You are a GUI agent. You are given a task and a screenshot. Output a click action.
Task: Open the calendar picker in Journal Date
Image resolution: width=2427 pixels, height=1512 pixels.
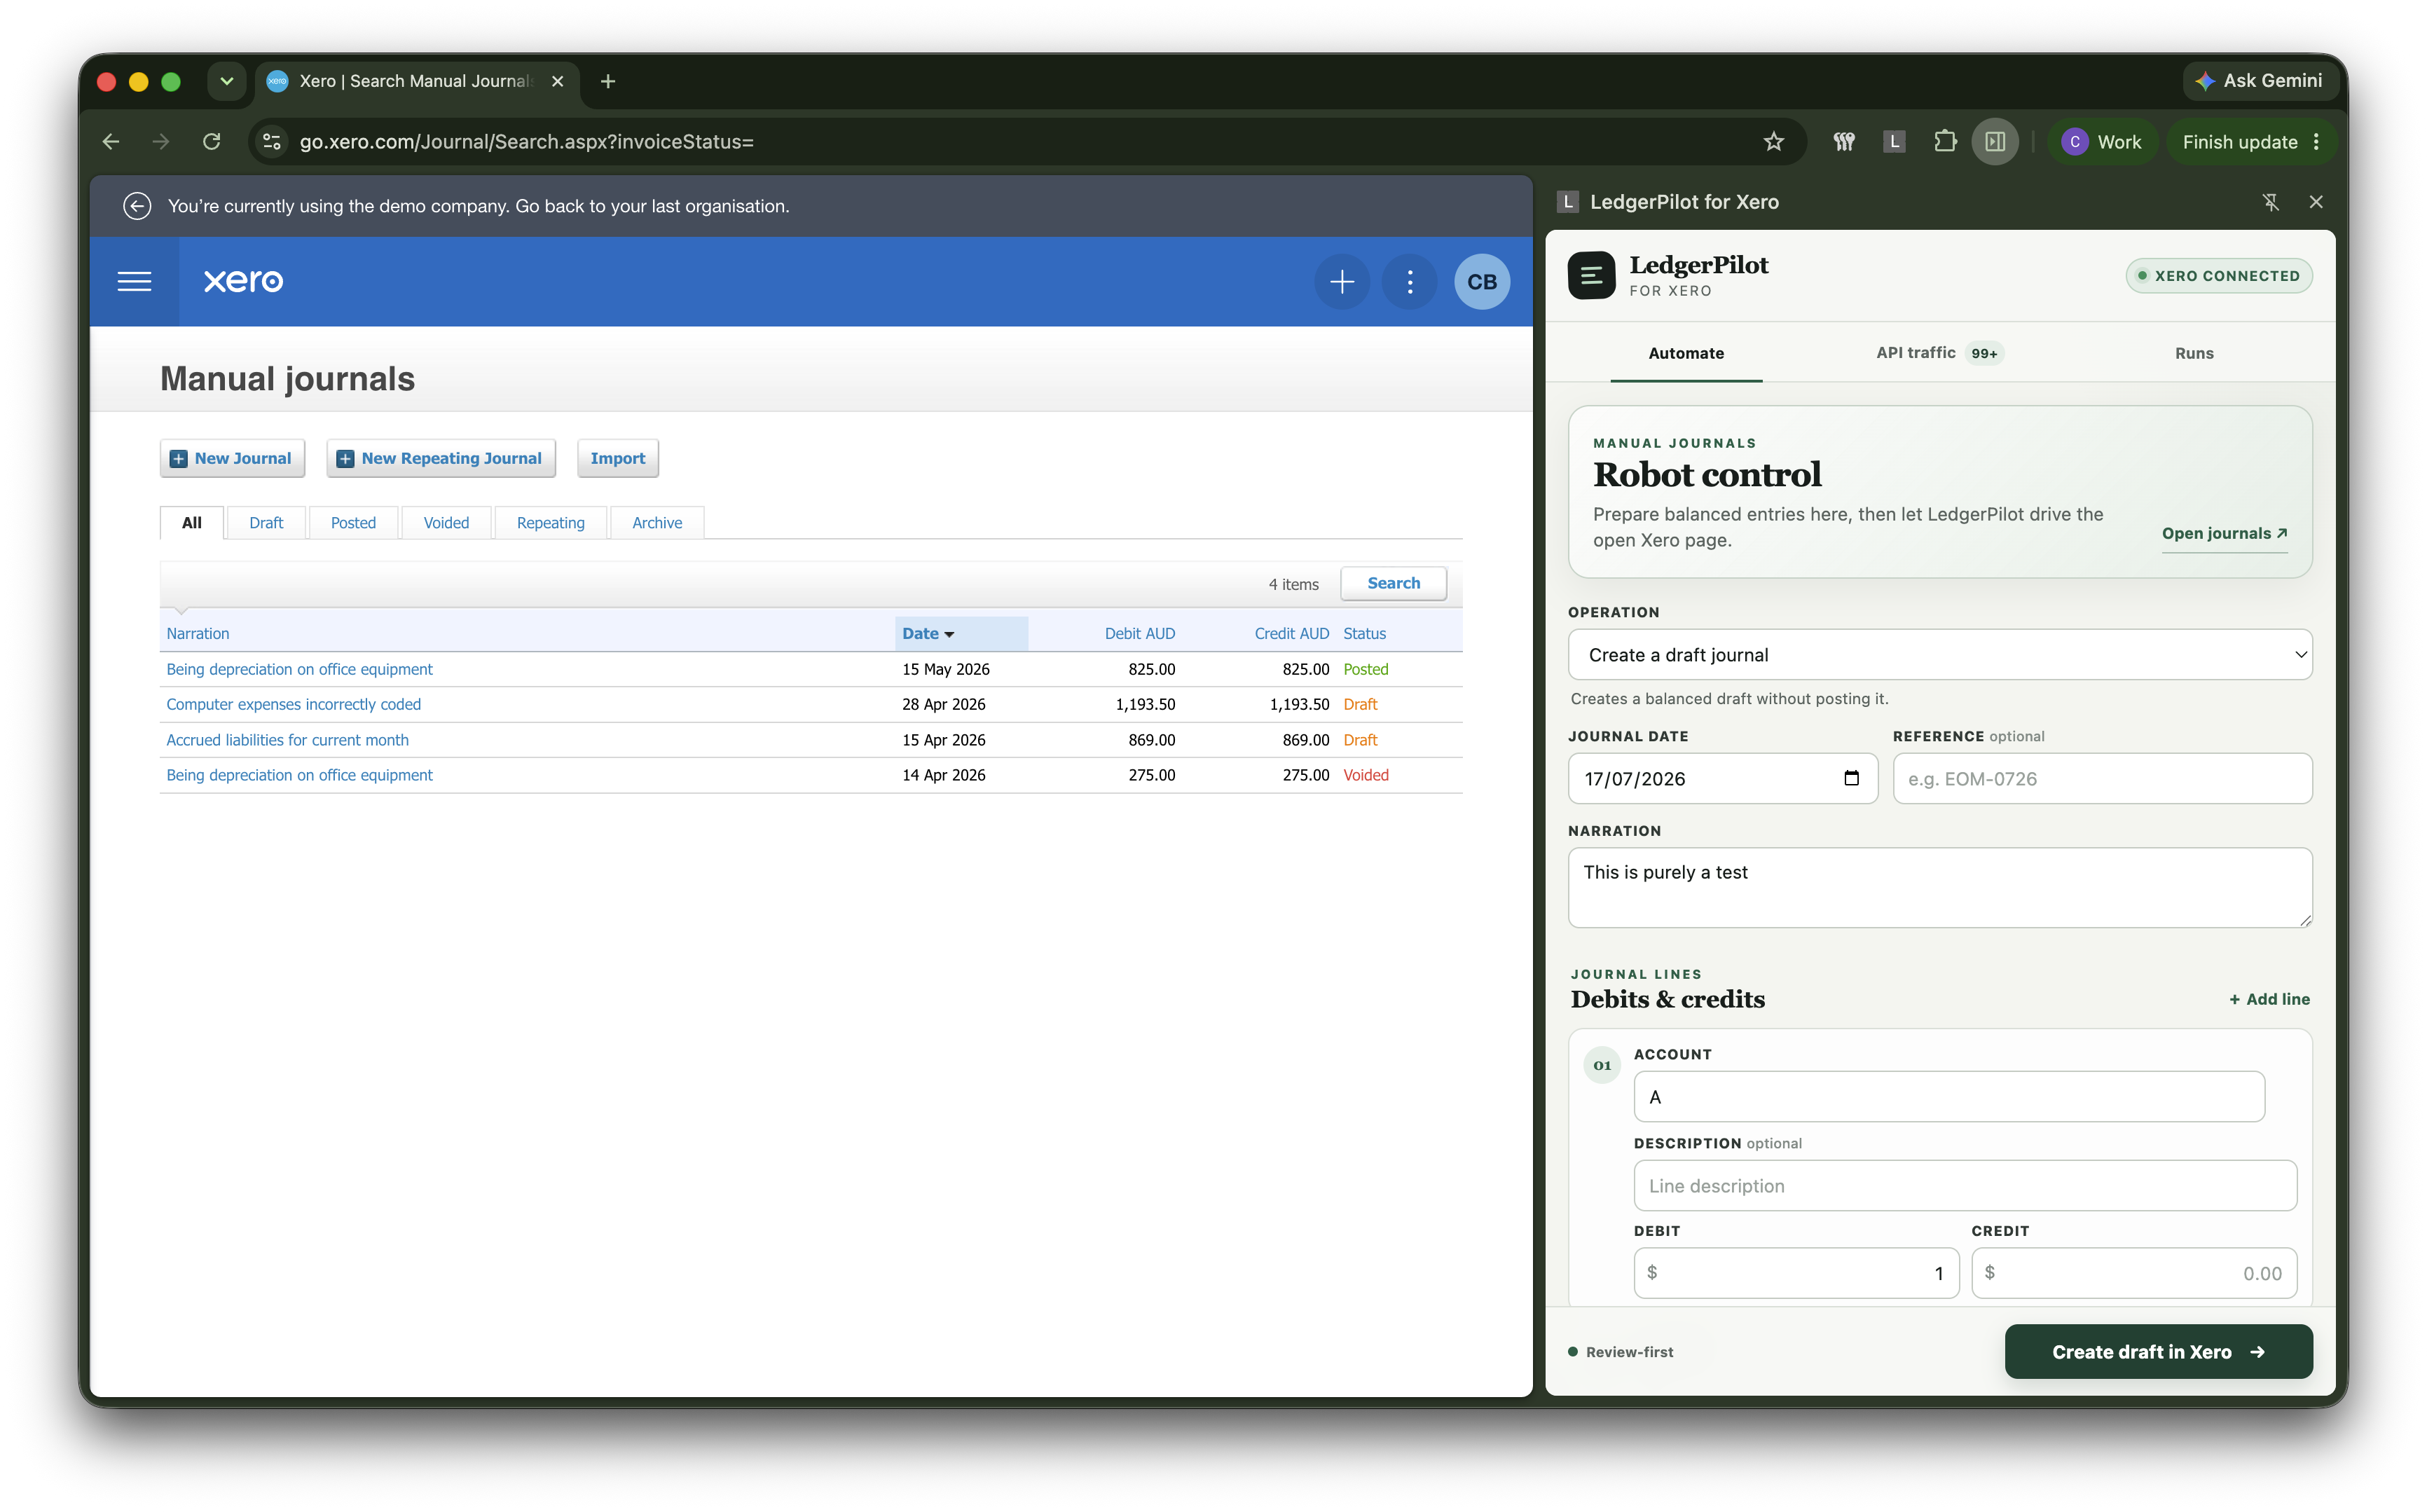tap(1851, 778)
